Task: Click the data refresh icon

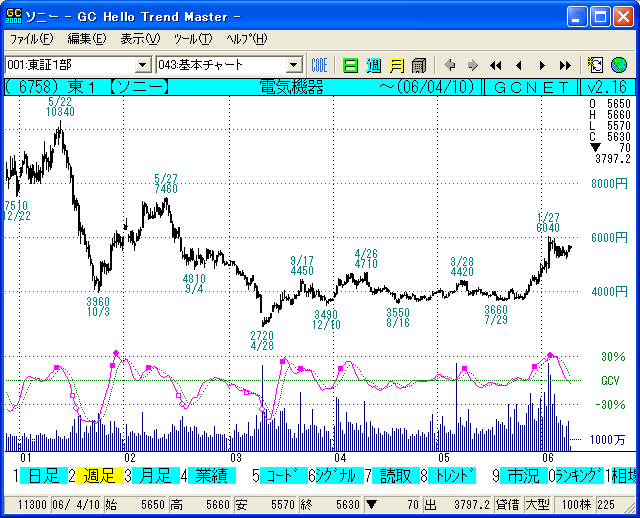Action: [x=595, y=65]
